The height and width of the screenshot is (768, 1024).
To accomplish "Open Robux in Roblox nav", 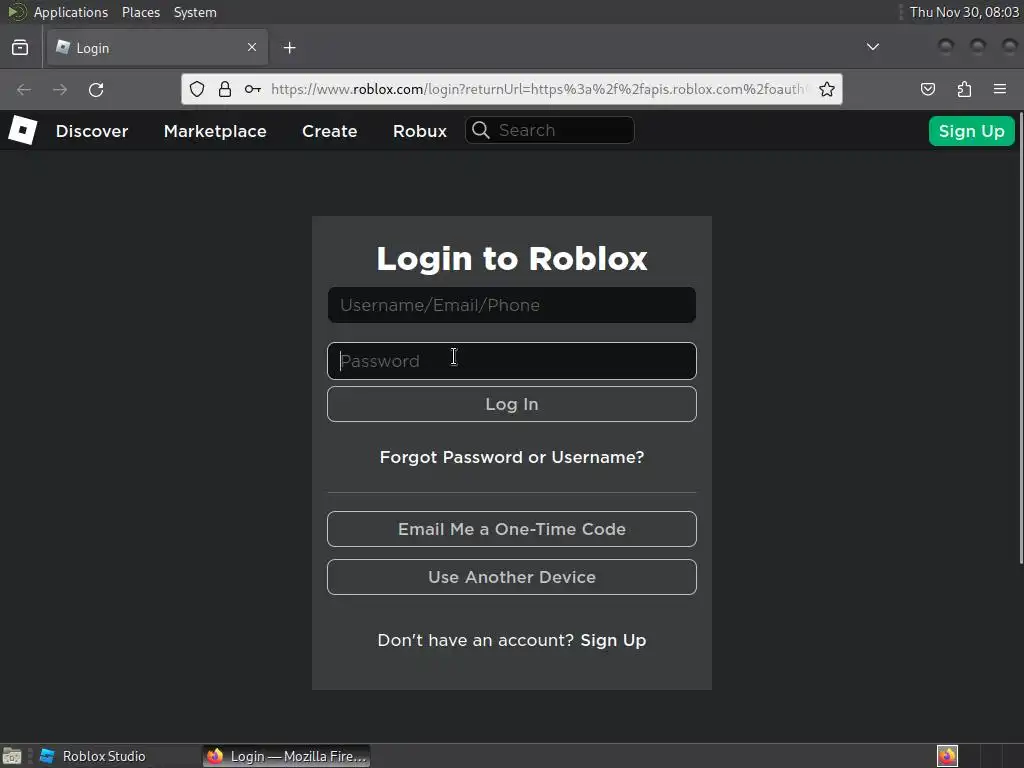I will click(420, 131).
